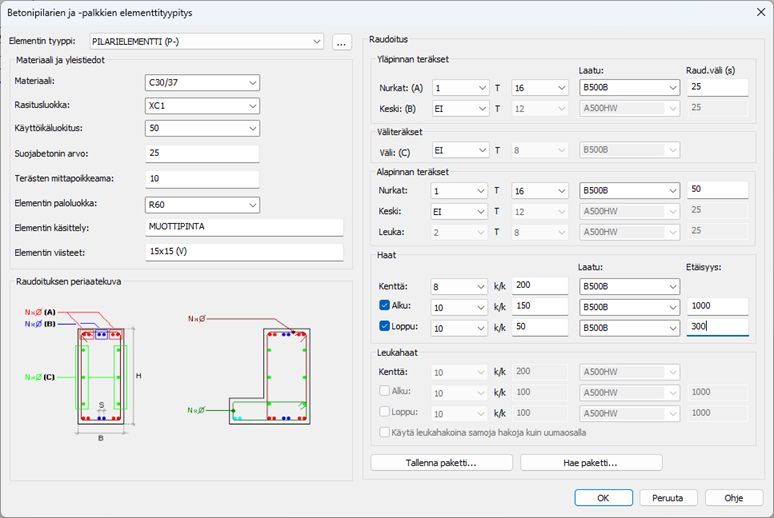Open help with the Ohje button

click(x=733, y=497)
